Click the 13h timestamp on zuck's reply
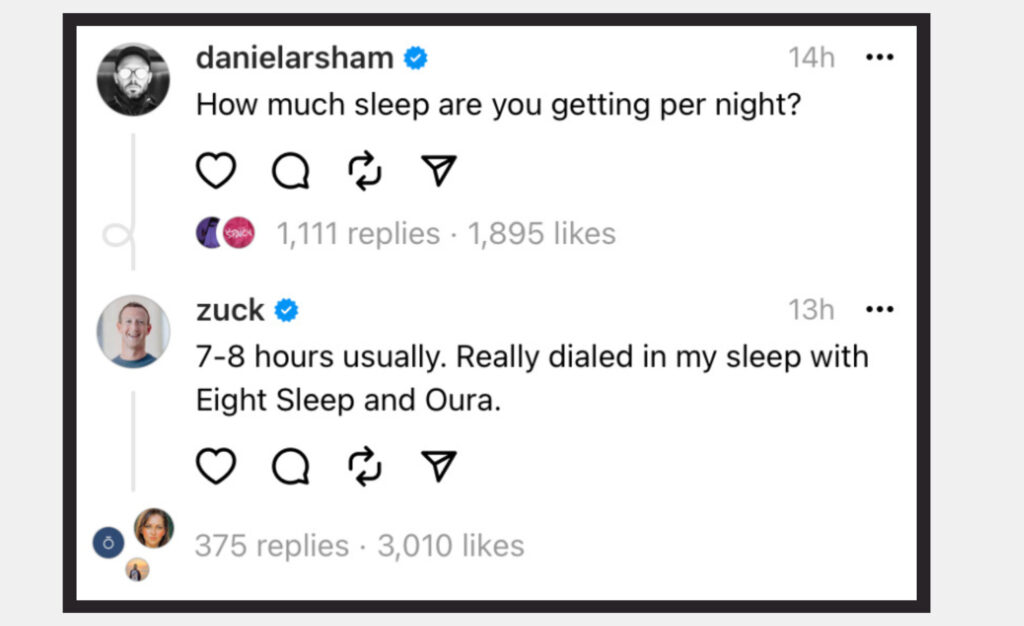The image size is (1024, 626). pyautogui.click(x=811, y=311)
